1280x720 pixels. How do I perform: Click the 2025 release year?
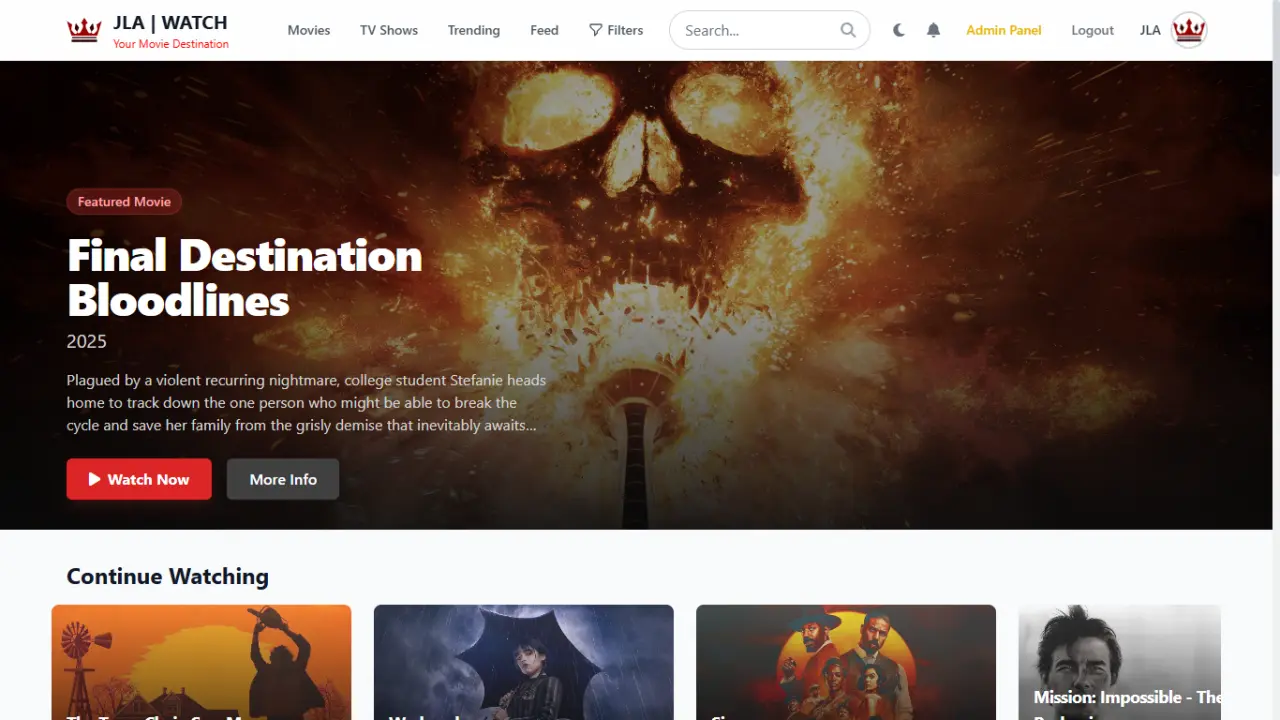(x=87, y=341)
